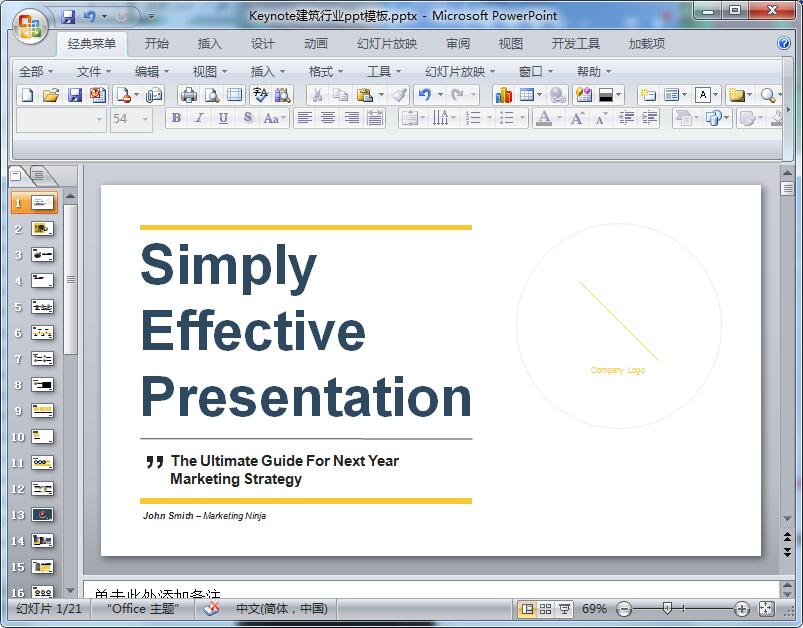
Task: Click the research binoculars book icon
Action: pos(283,95)
